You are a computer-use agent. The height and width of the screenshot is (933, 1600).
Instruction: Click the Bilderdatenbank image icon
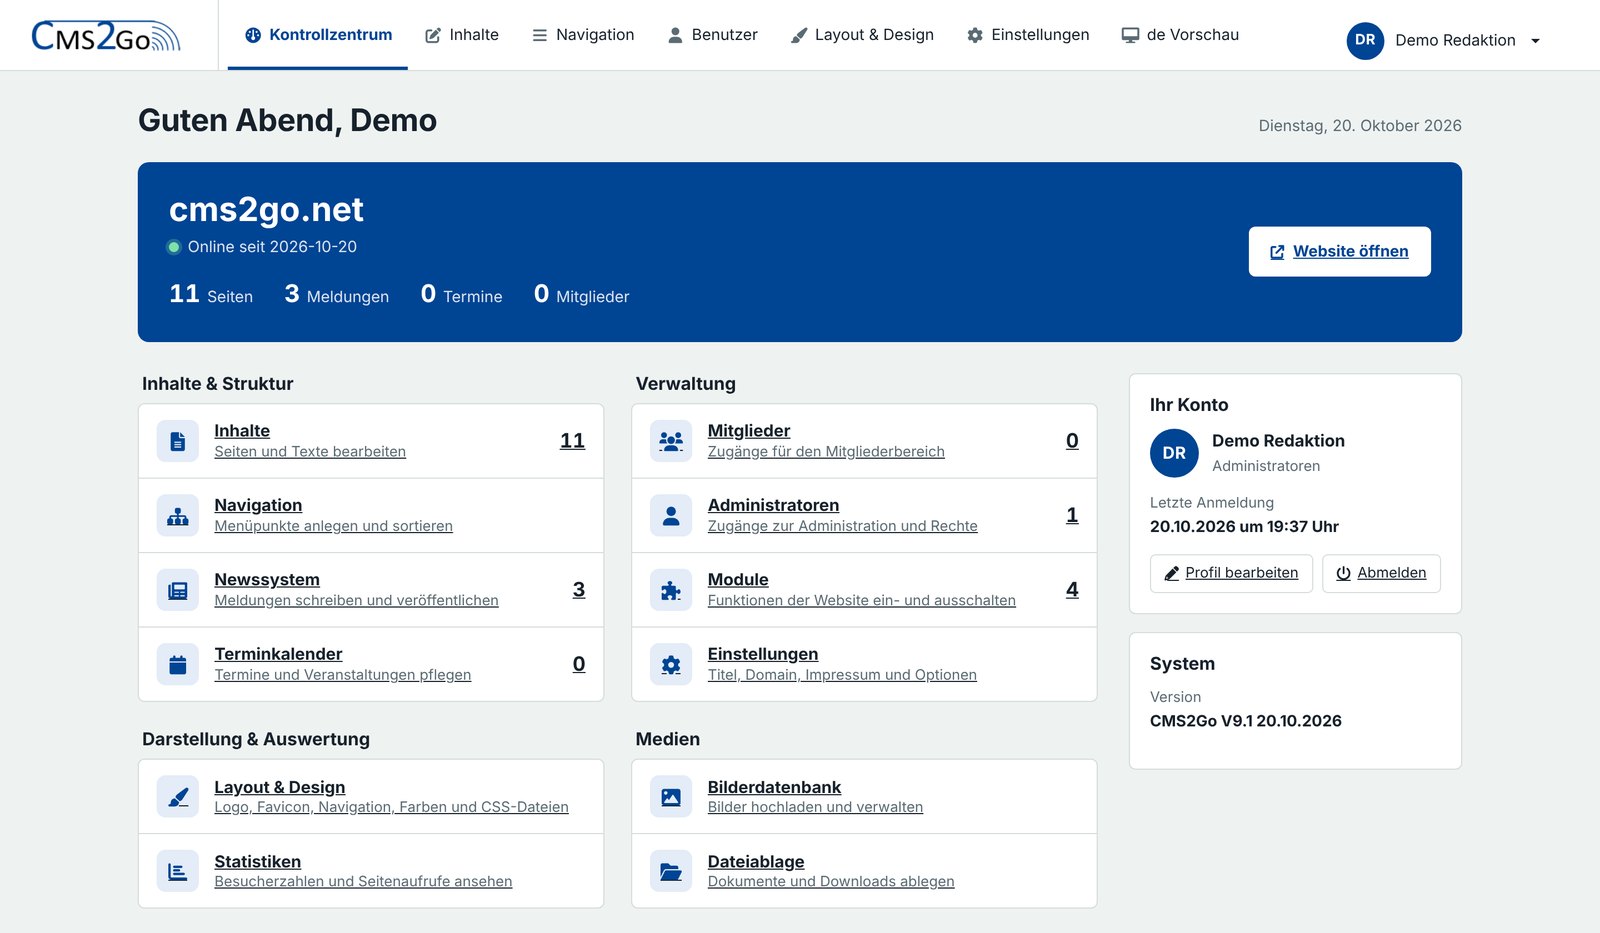coord(671,797)
